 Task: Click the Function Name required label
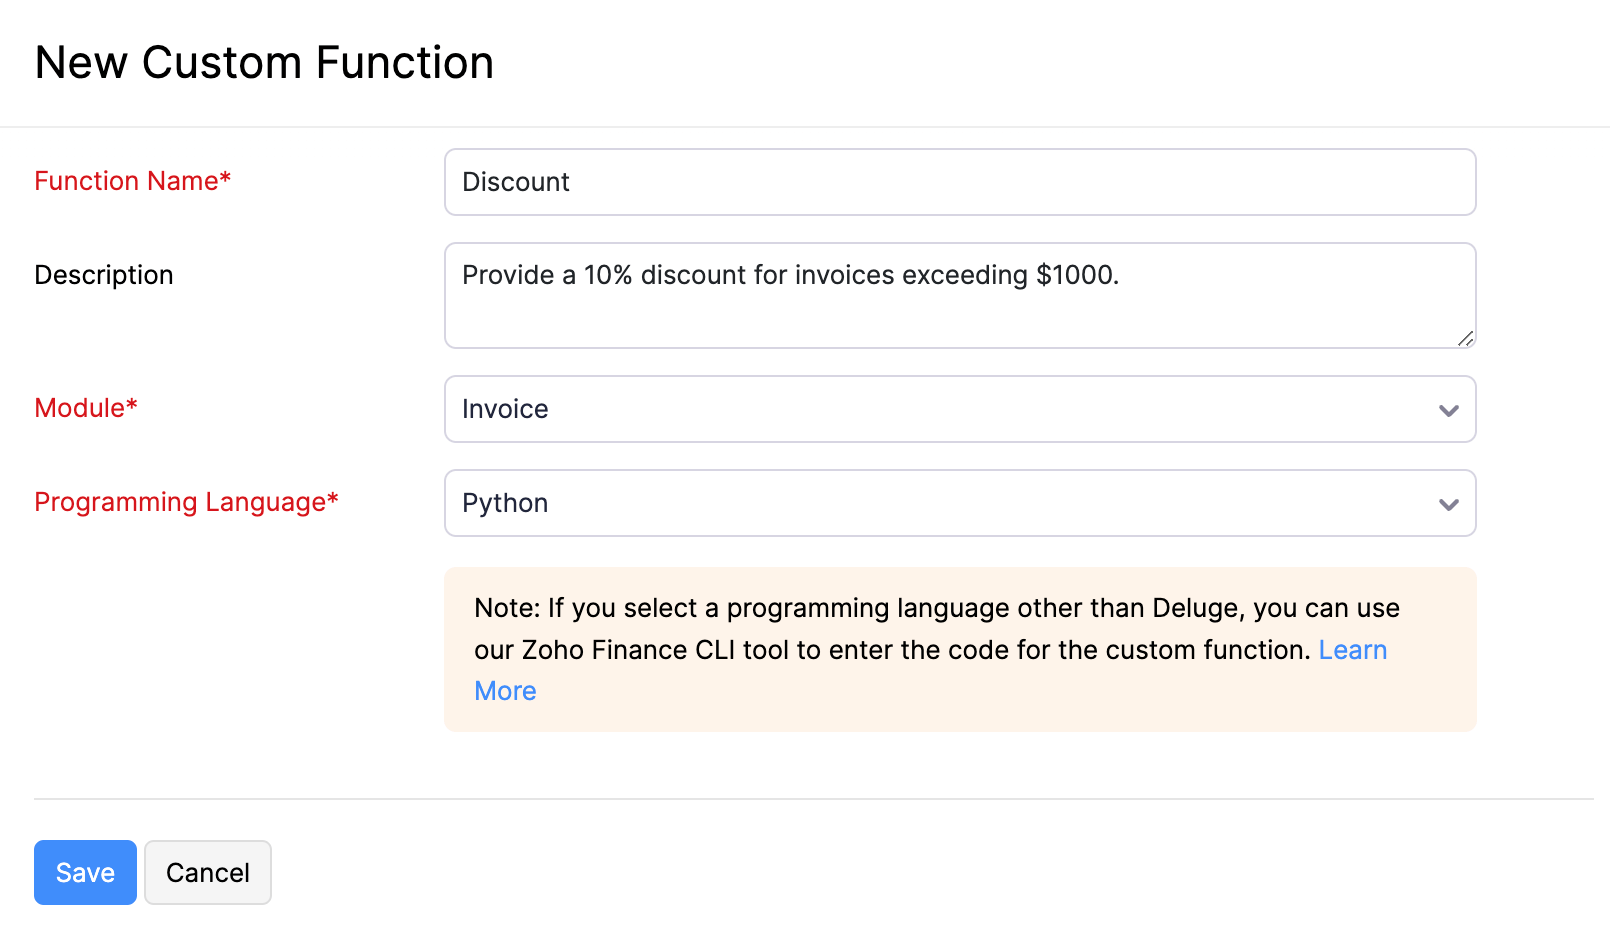point(132,181)
